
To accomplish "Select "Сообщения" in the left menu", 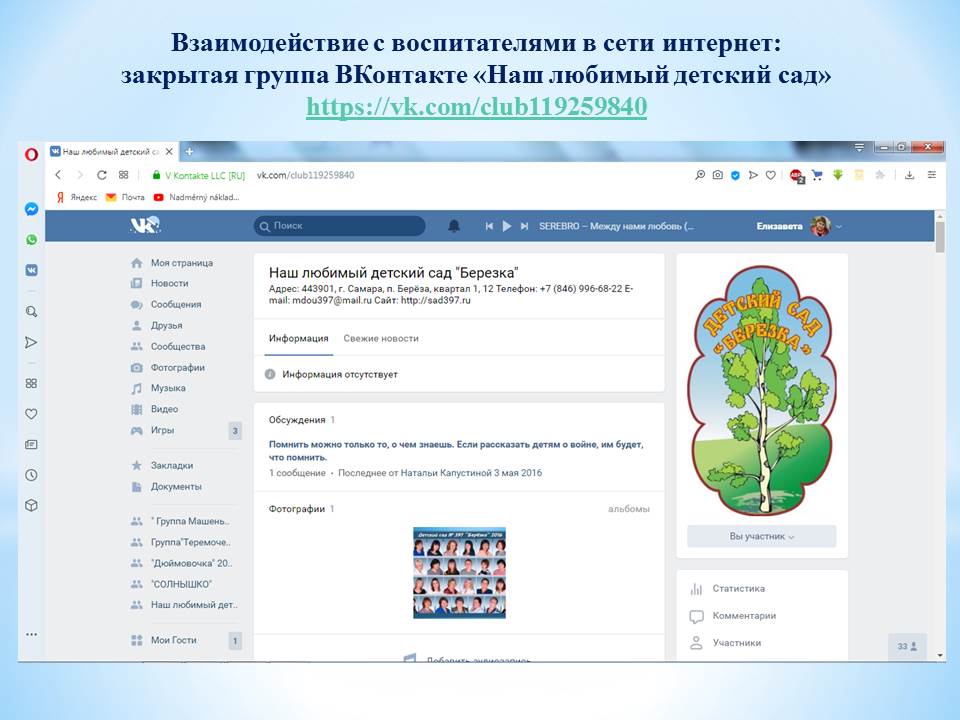I will click(x=175, y=304).
